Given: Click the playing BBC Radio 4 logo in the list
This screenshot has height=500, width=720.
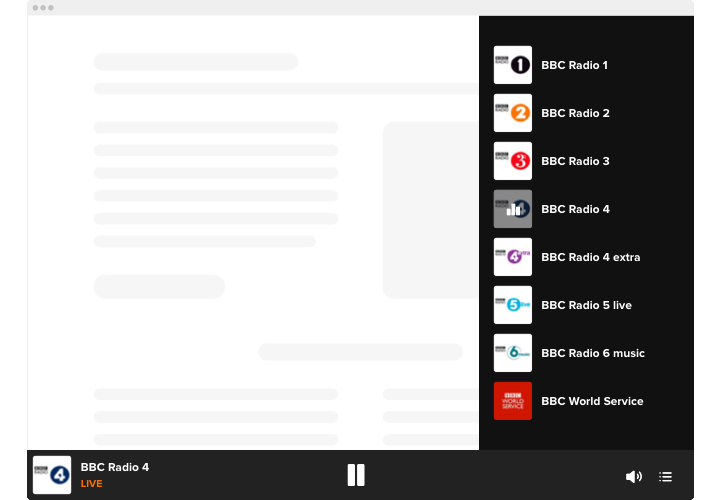Looking at the screenshot, I should point(512,209).
